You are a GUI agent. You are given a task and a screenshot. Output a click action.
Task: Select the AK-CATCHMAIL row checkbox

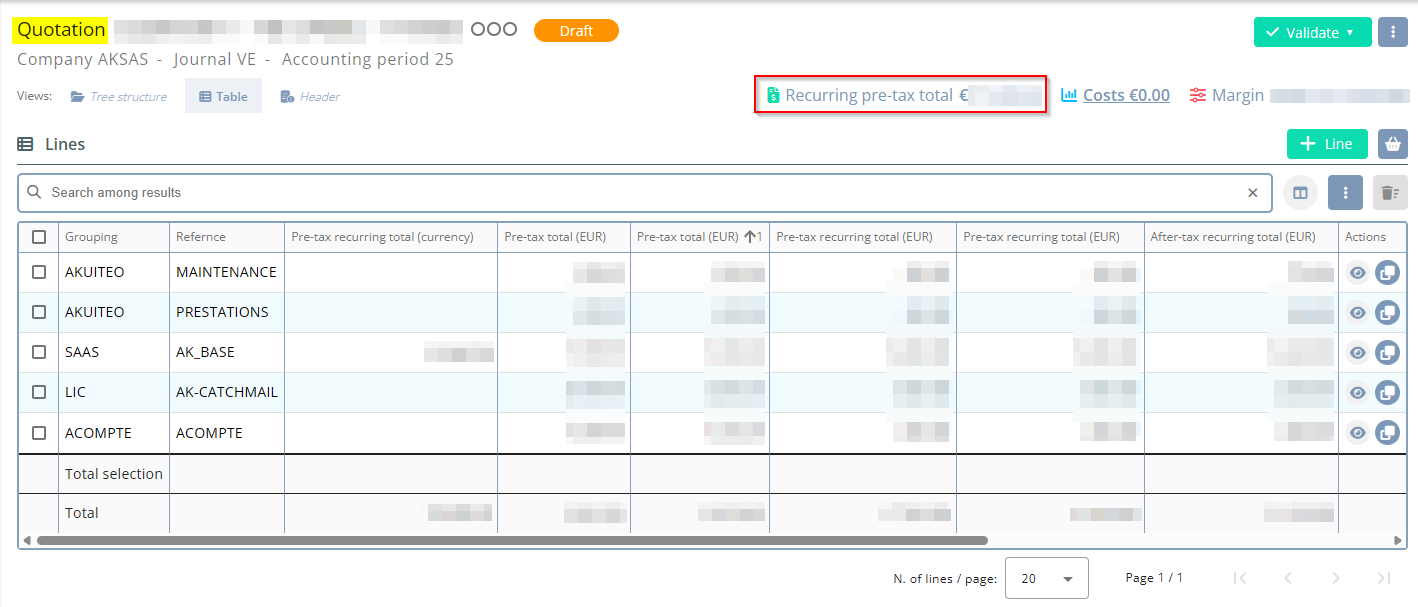point(39,392)
